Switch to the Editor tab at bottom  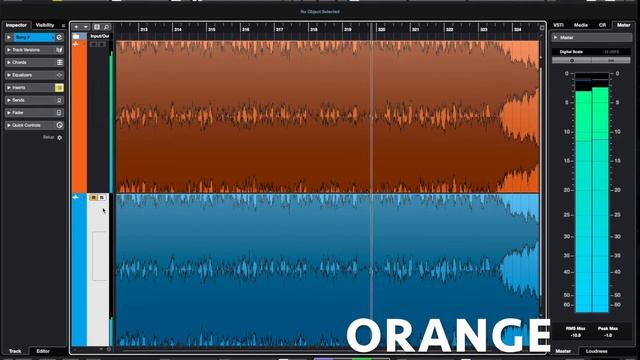43,351
